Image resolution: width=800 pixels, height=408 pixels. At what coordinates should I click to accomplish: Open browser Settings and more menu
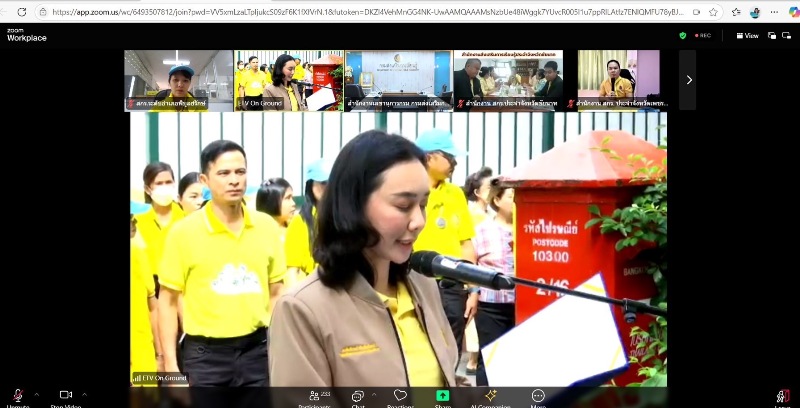tap(775, 12)
